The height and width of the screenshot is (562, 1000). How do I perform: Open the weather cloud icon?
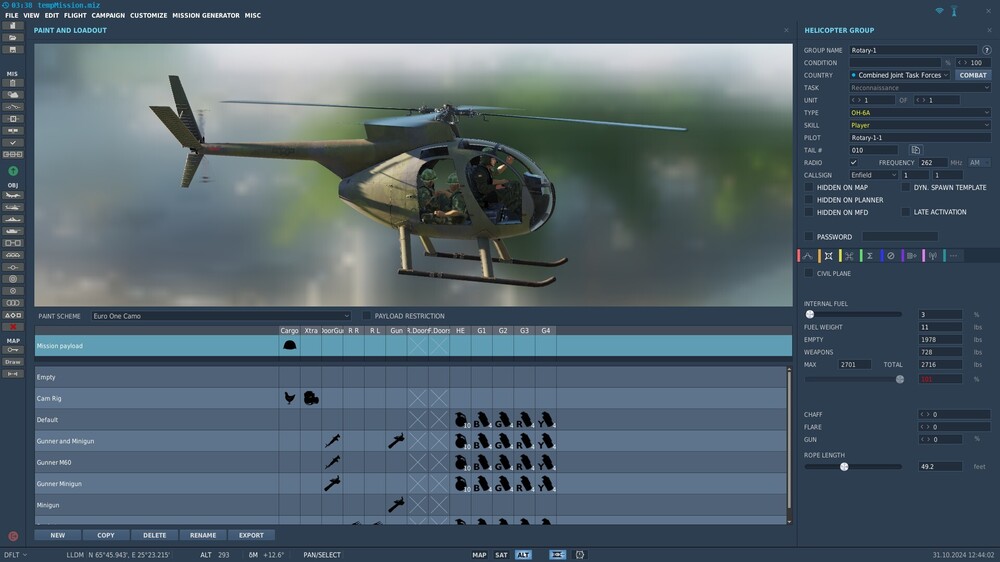(x=13, y=94)
